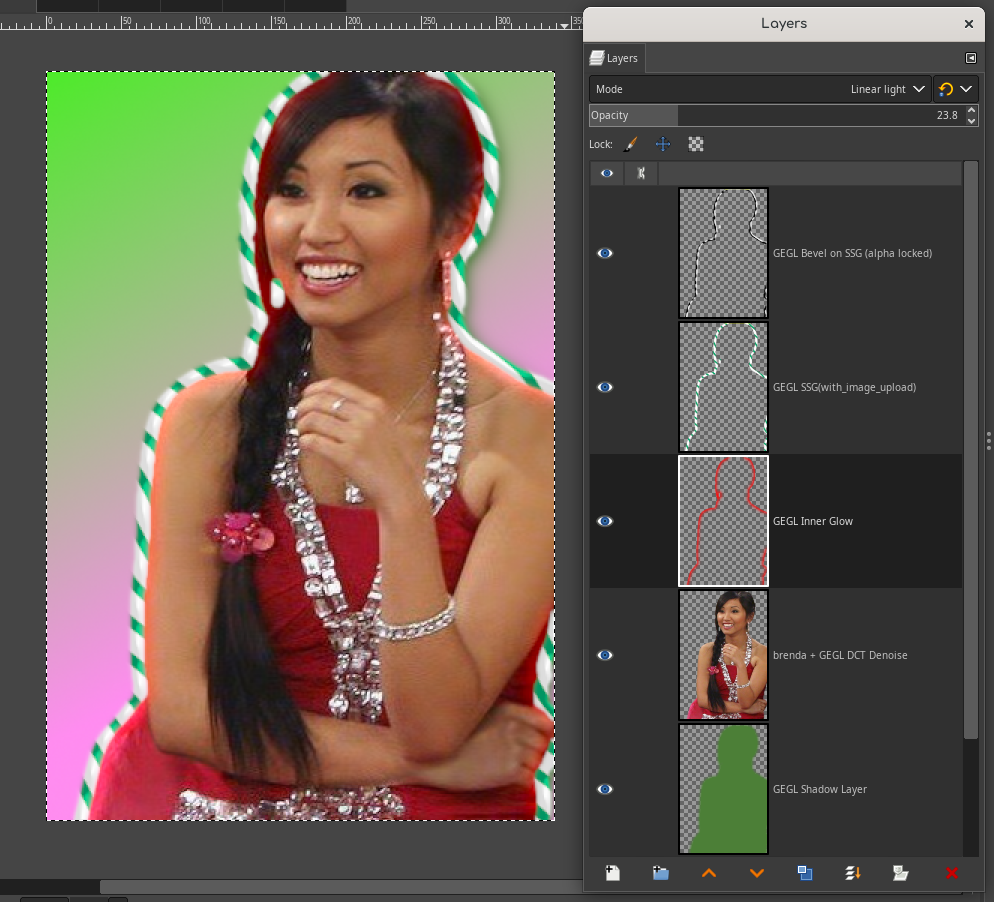Raise the selected layer one step

coord(709,873)
